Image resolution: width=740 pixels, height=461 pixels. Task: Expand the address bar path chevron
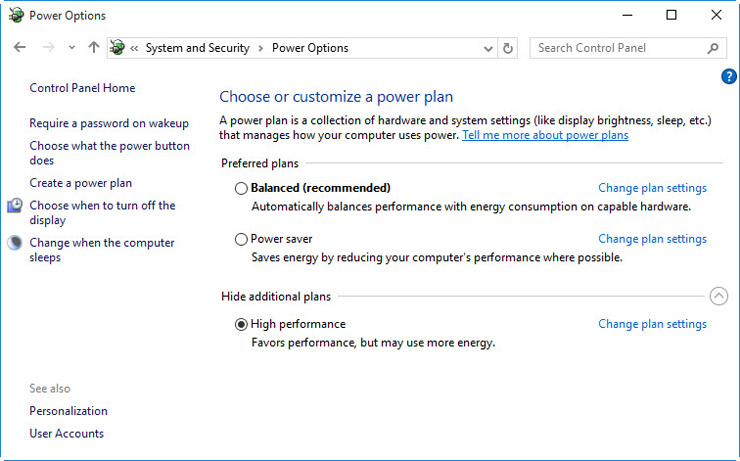tap(135, 48)
